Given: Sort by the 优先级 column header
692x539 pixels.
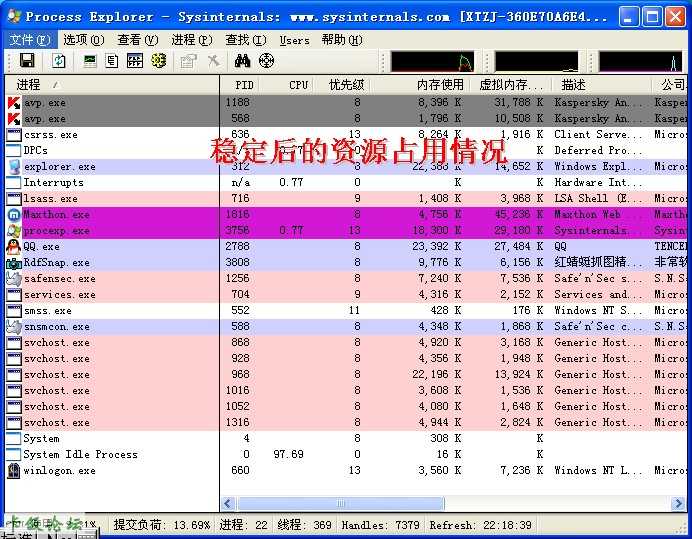Looking at the screenshot, I should click(x=344, y=85).
